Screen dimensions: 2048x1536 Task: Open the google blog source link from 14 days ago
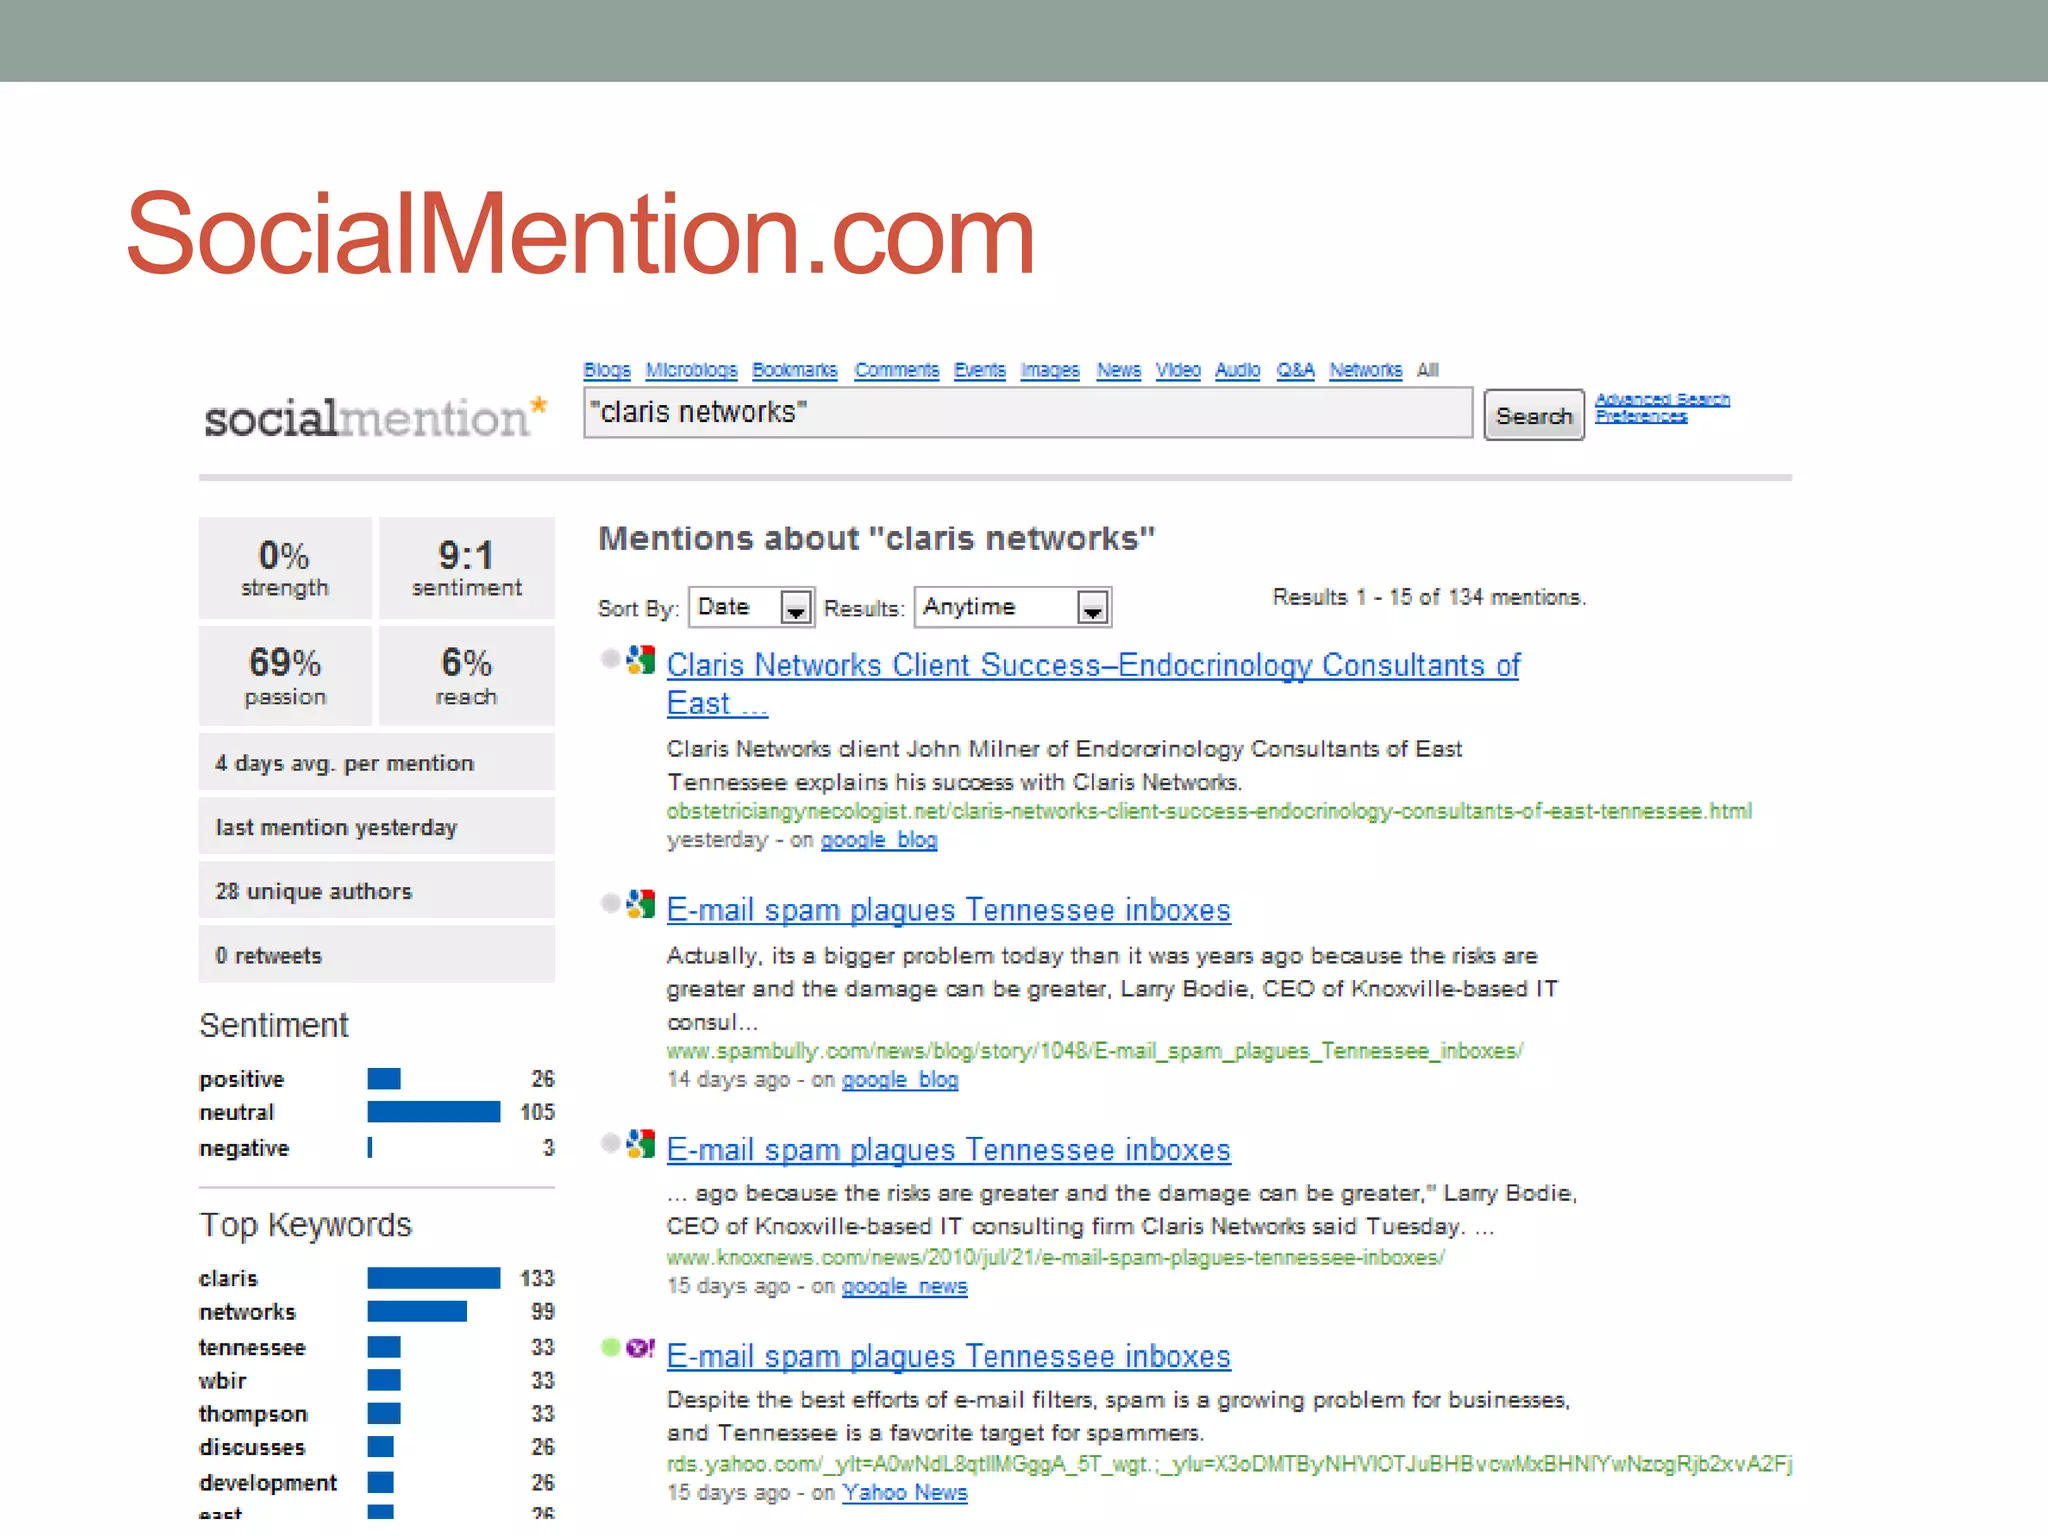900,1080
